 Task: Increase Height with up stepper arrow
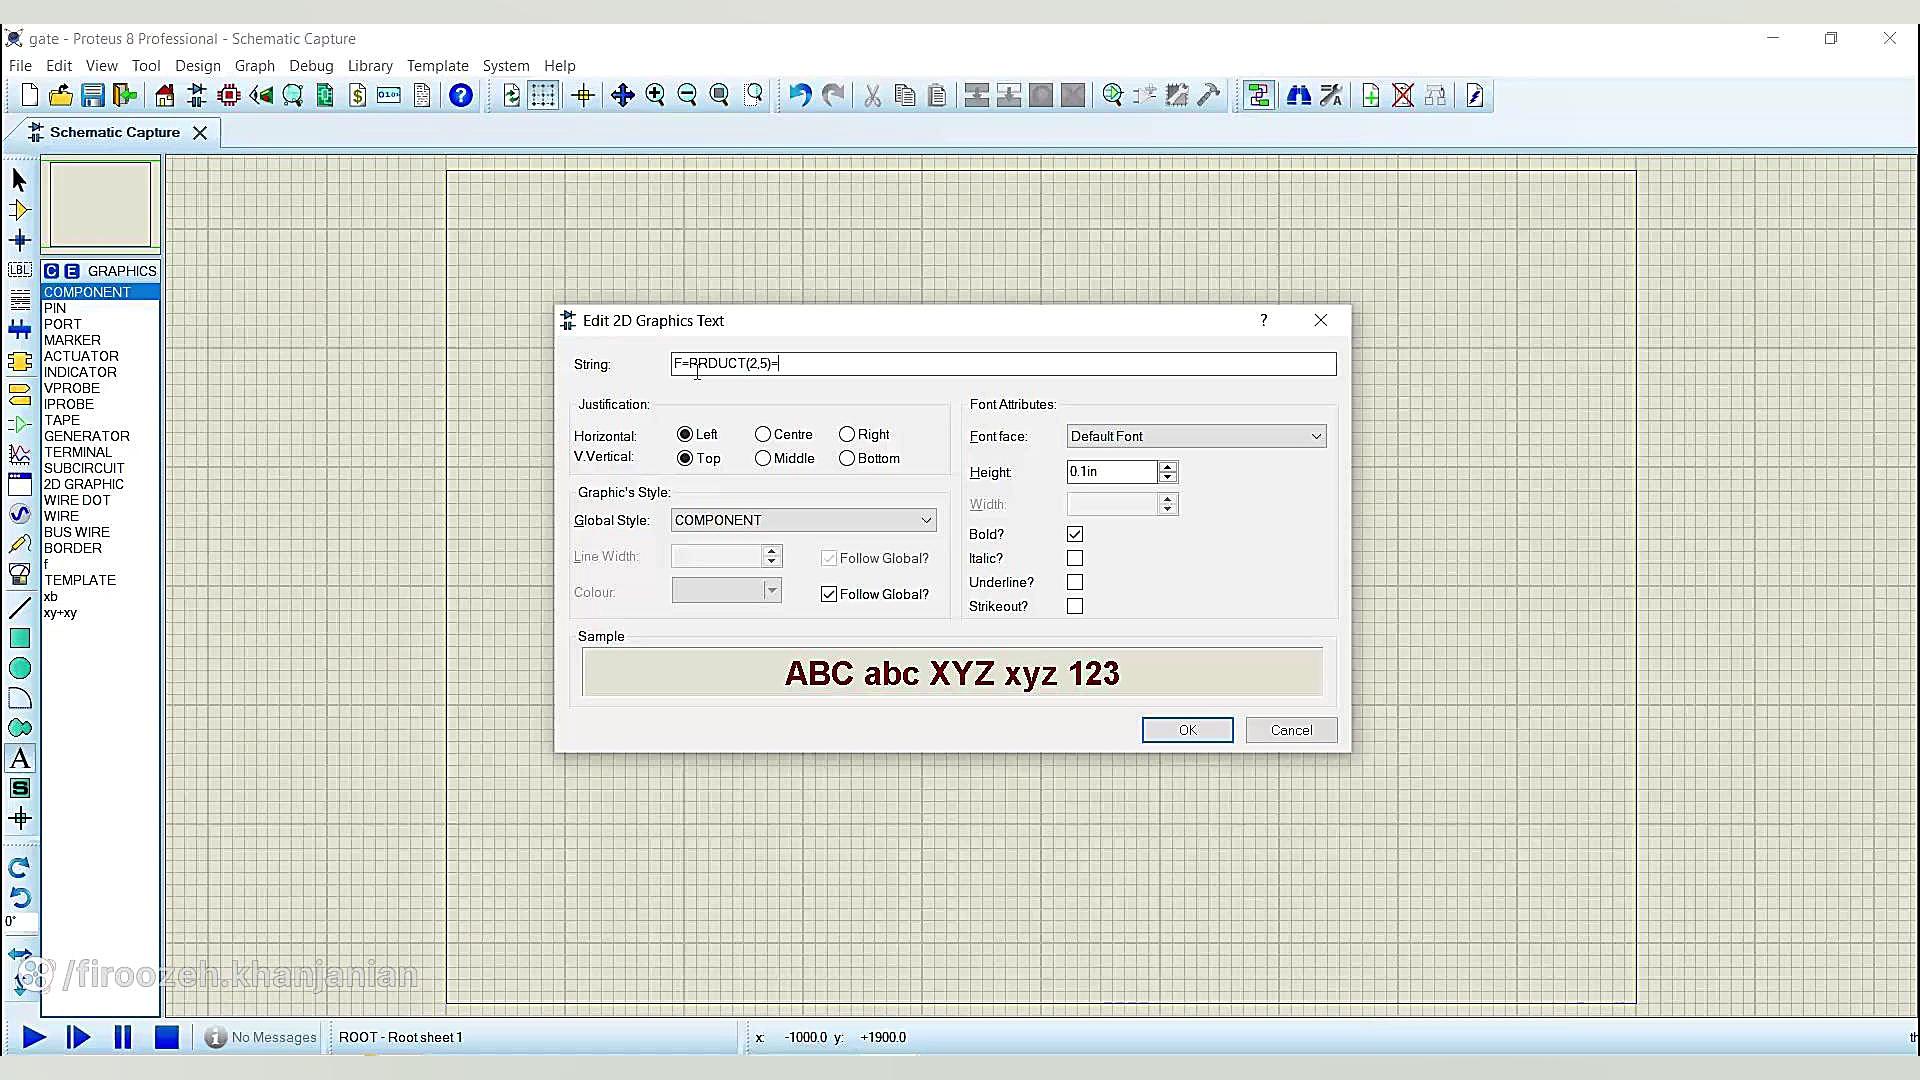pyautogui.click(x=1168, y=466)
